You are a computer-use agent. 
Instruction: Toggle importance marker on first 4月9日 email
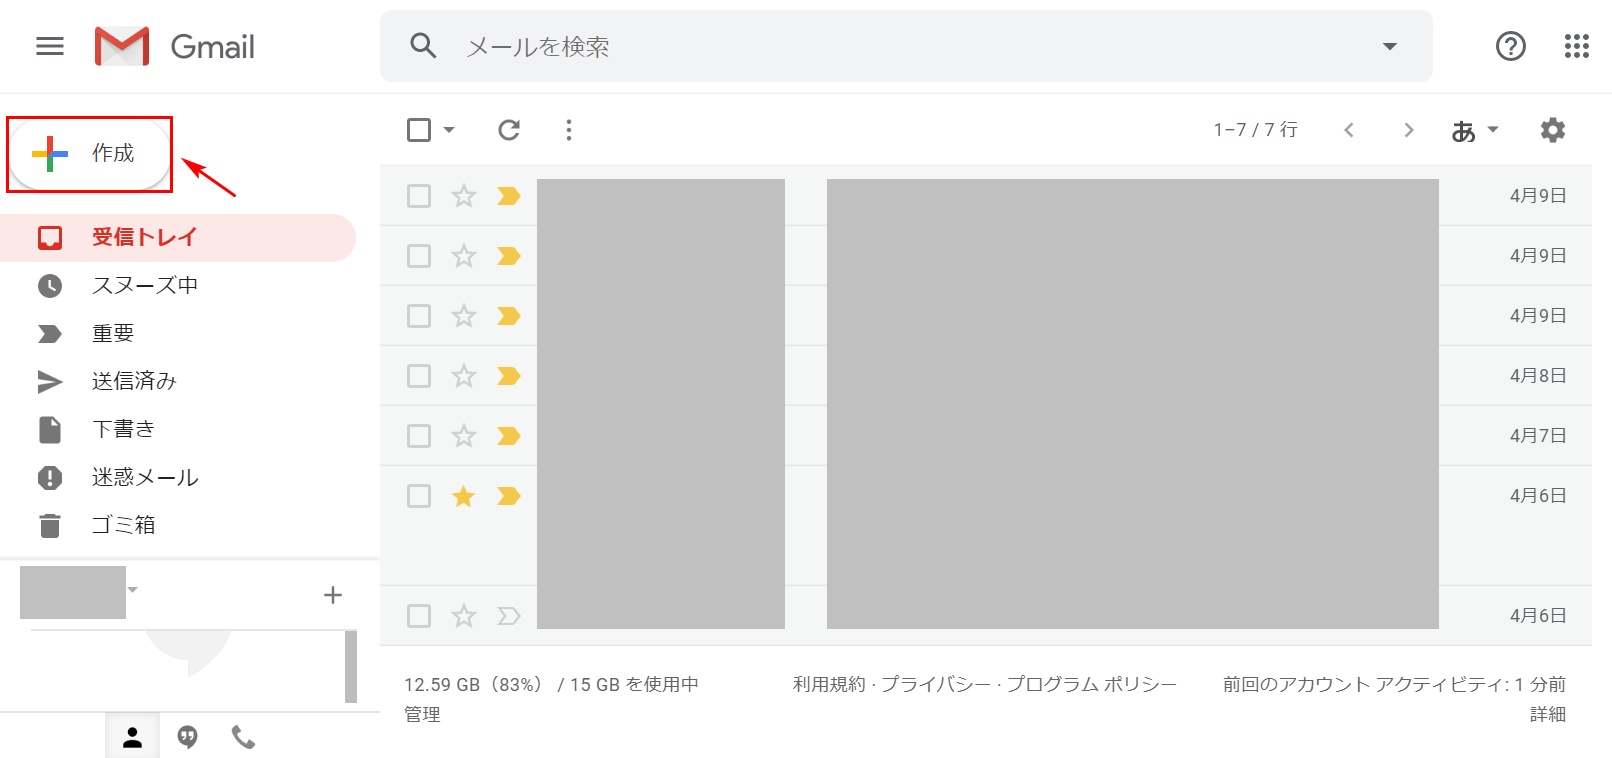(x=509, y=196)
